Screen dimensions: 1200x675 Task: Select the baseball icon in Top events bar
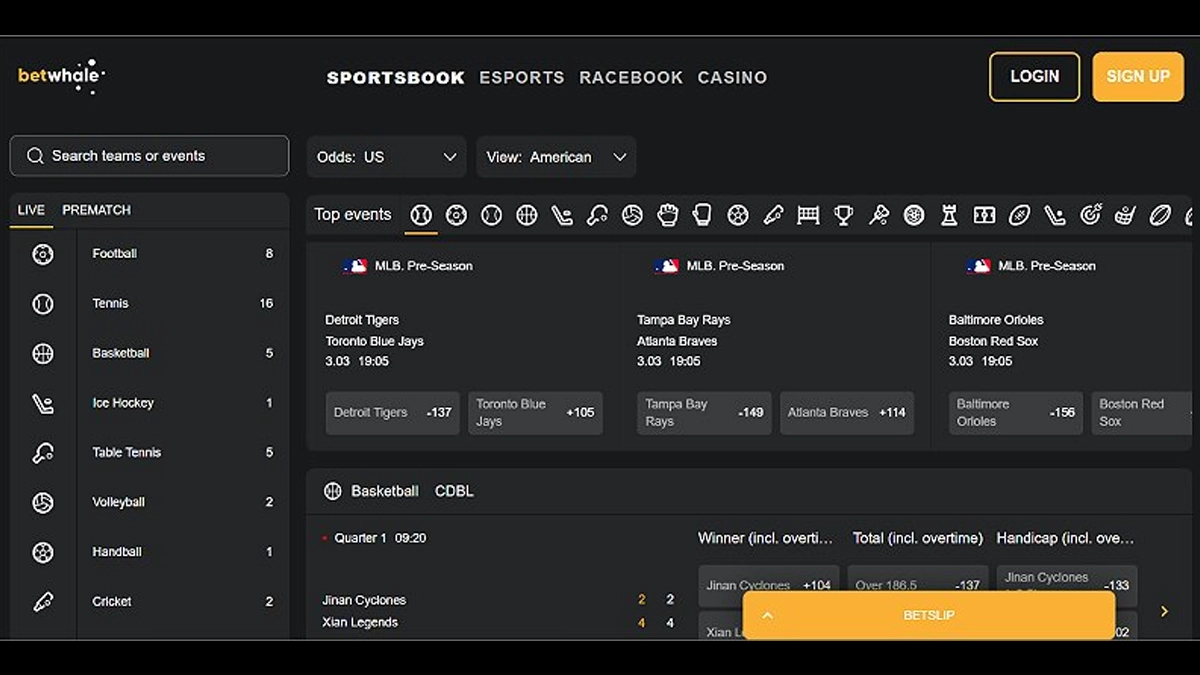421,215
